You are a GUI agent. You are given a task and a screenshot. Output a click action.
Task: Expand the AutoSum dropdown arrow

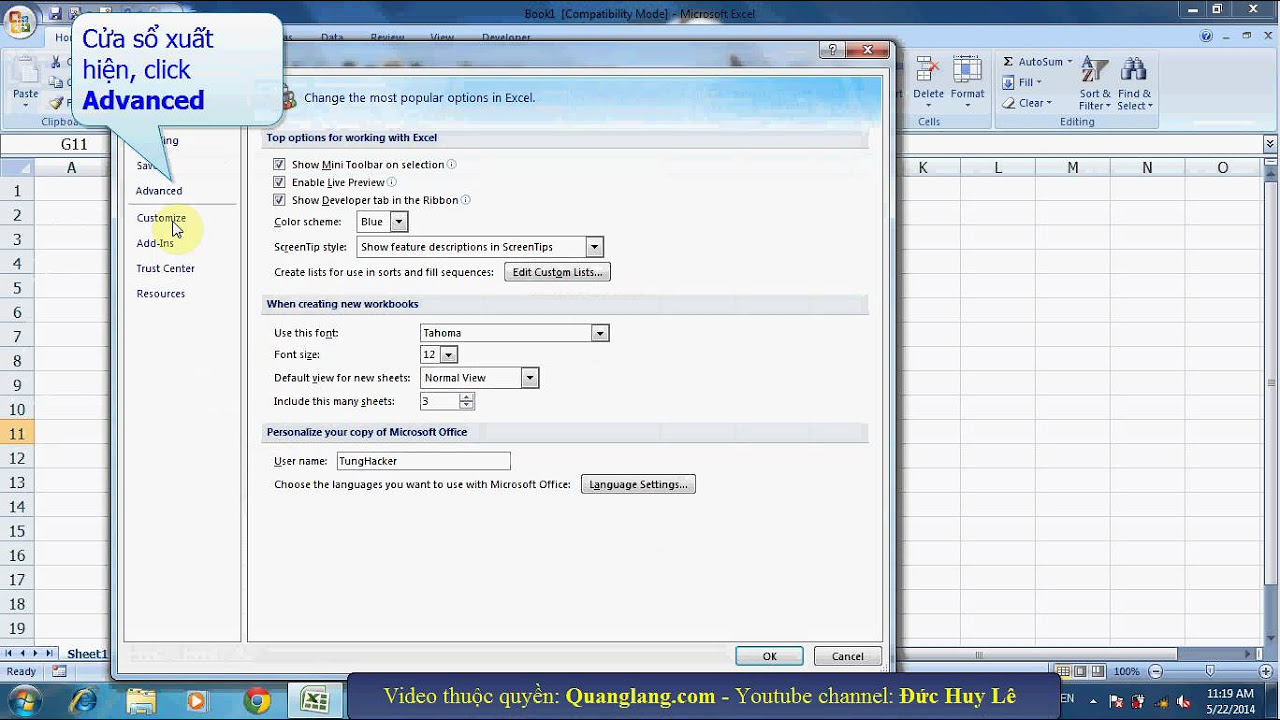pos(1070,62)
